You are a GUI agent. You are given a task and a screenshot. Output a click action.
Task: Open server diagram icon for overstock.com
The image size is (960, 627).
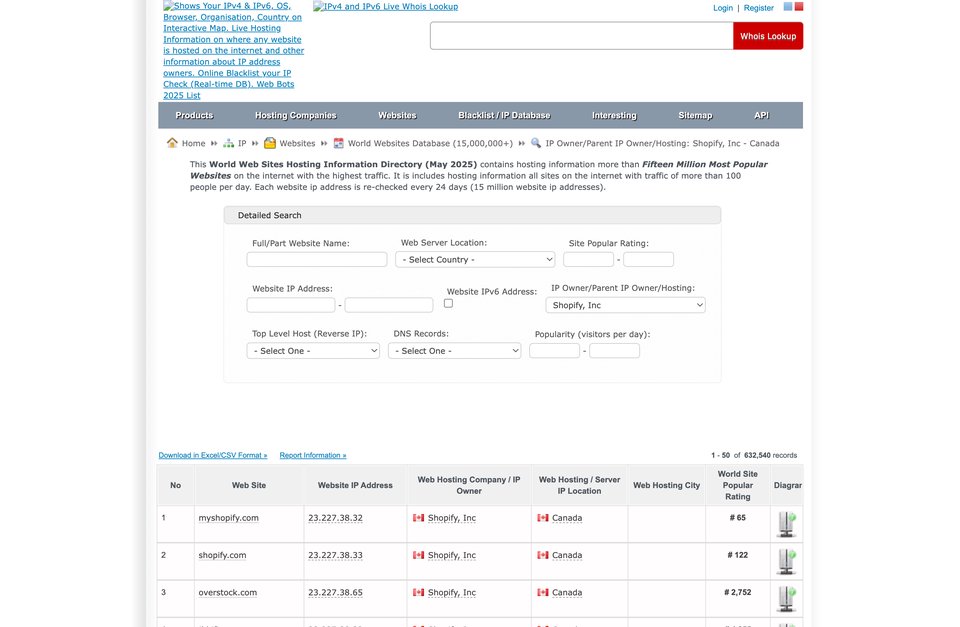(787, 599)
